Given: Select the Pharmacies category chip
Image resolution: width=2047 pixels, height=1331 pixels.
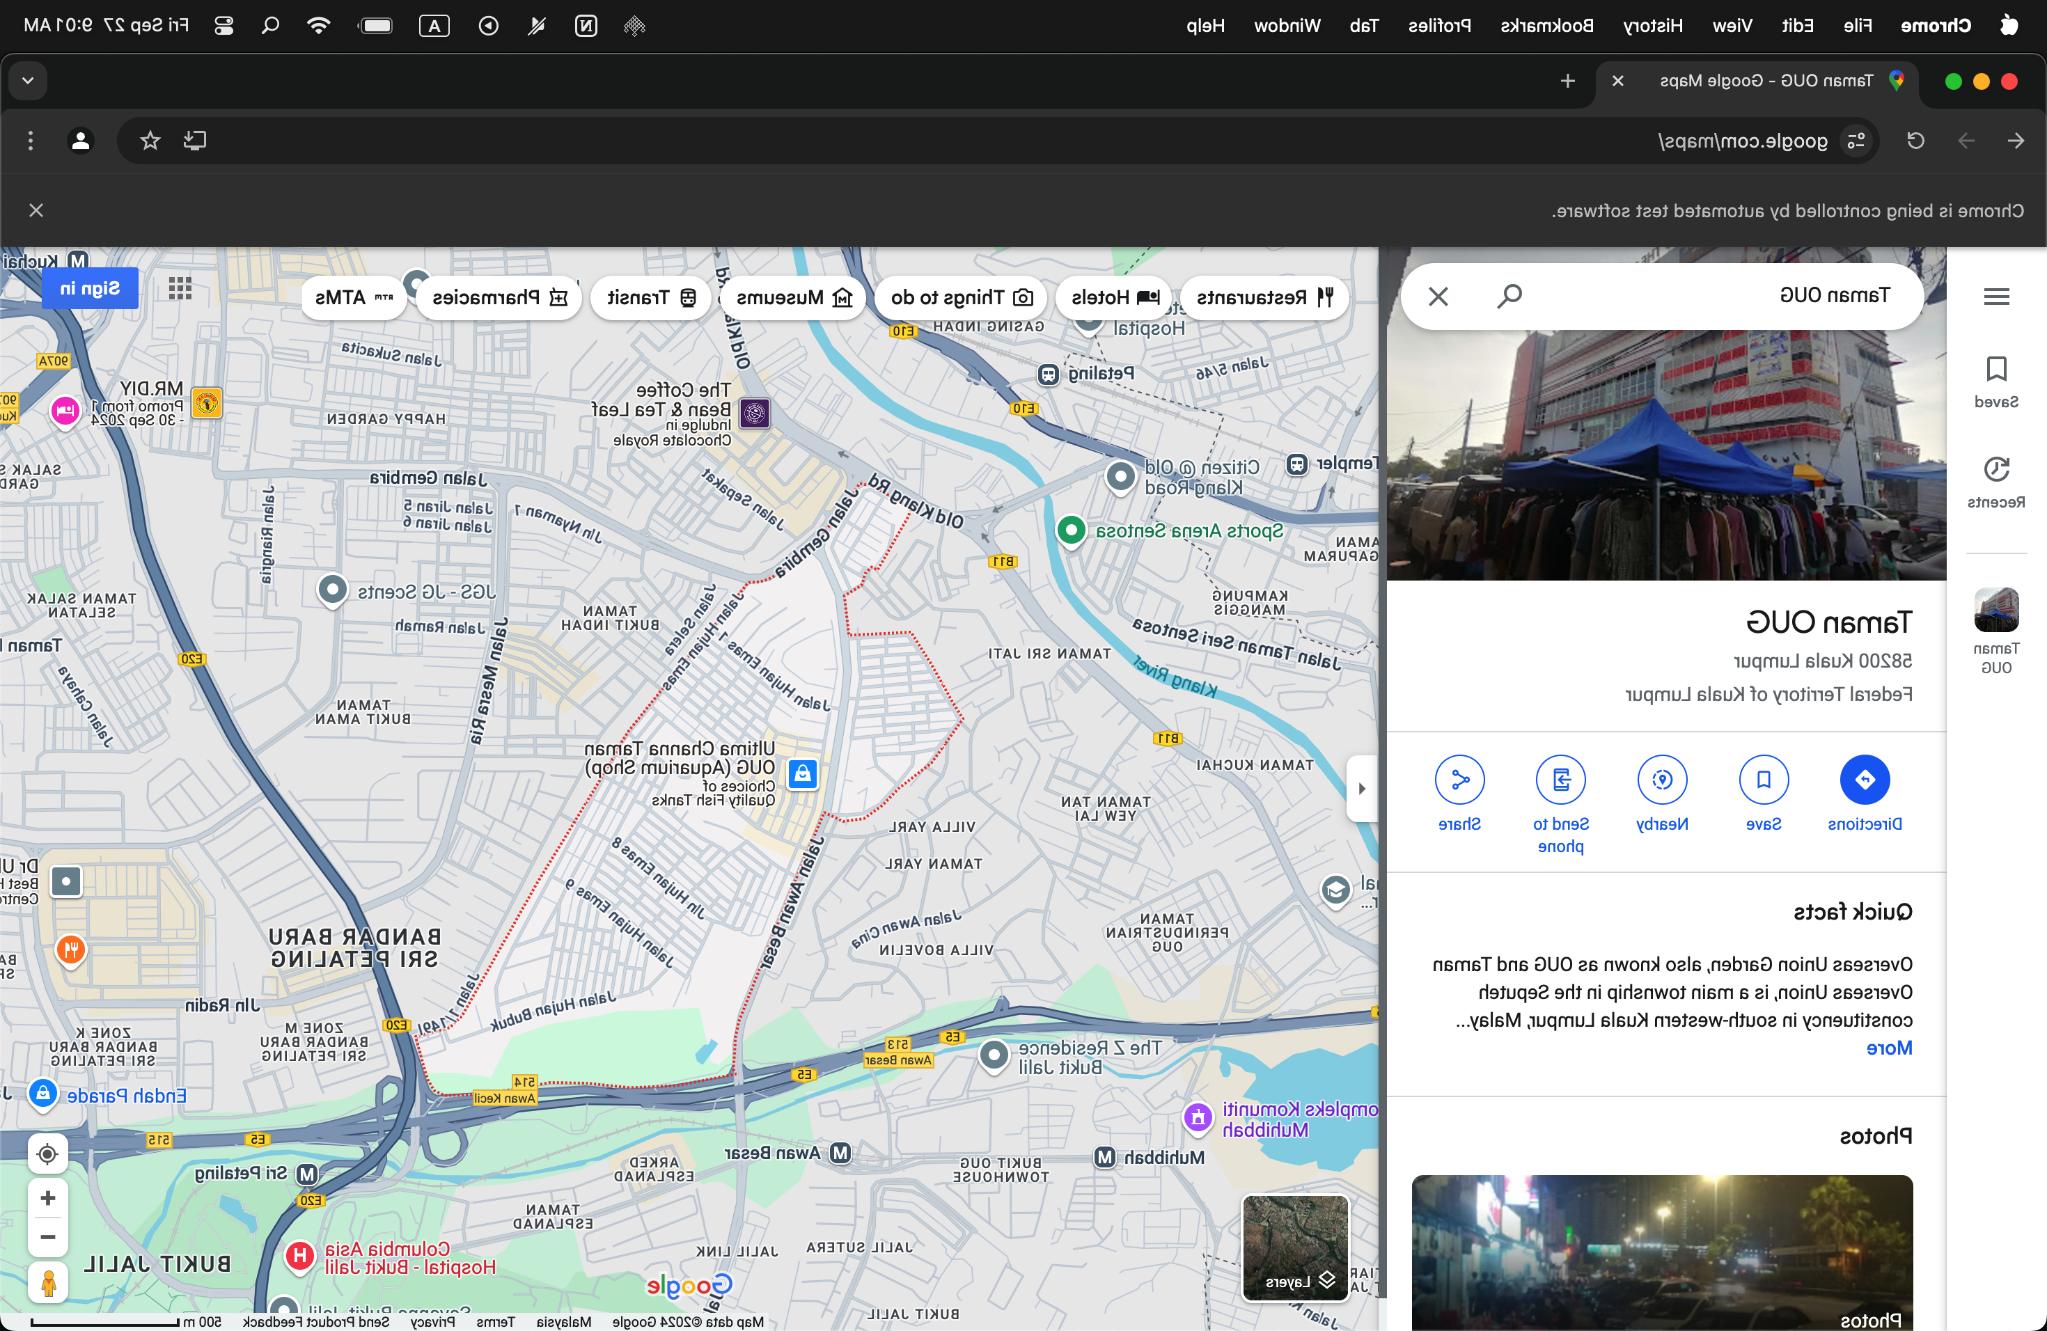Looking at the screenshot, I should pyautogui.click(x=499, y=297).
